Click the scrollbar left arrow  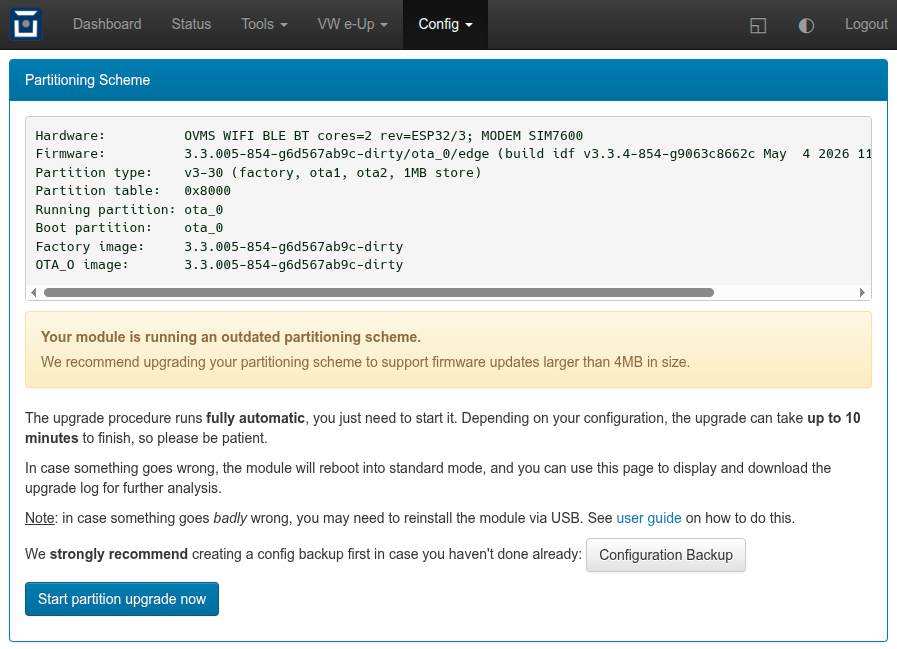34,292
